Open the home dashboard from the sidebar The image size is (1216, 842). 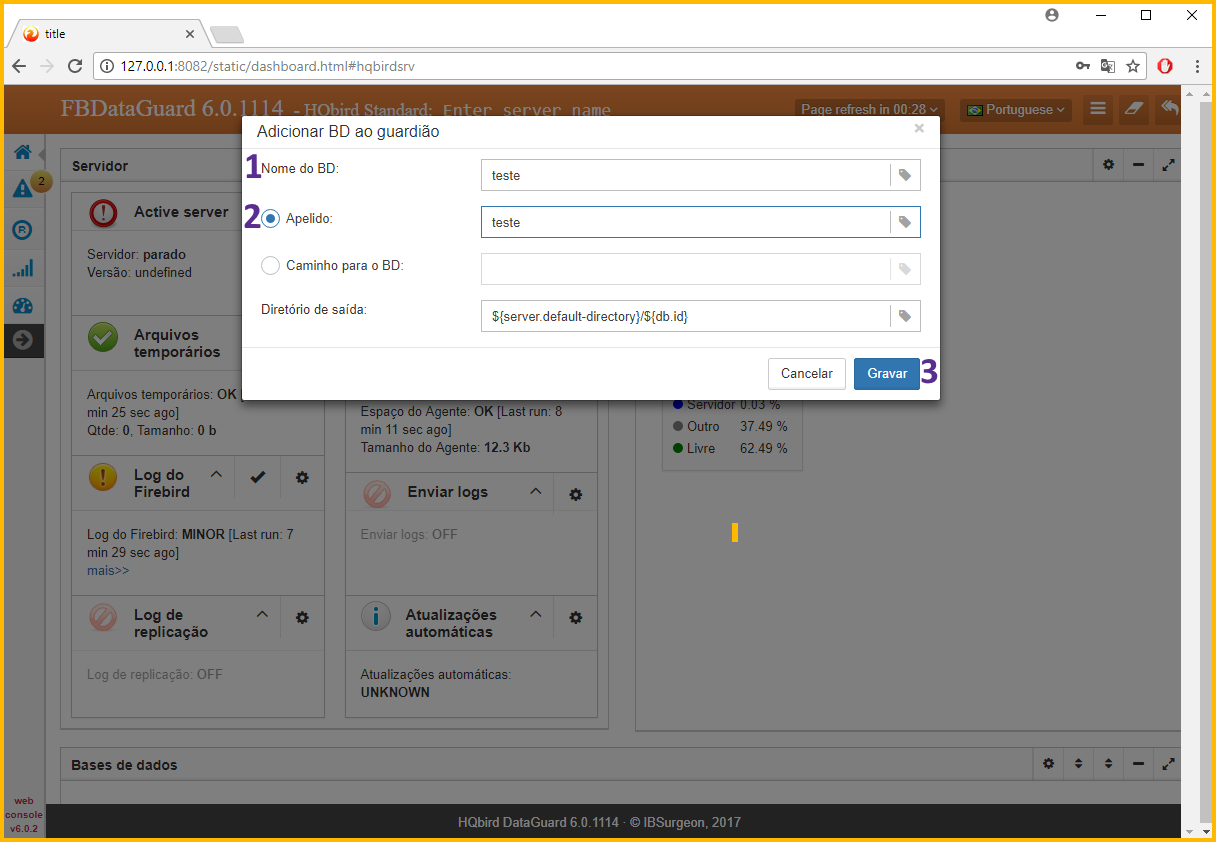(x=22, y=153)
